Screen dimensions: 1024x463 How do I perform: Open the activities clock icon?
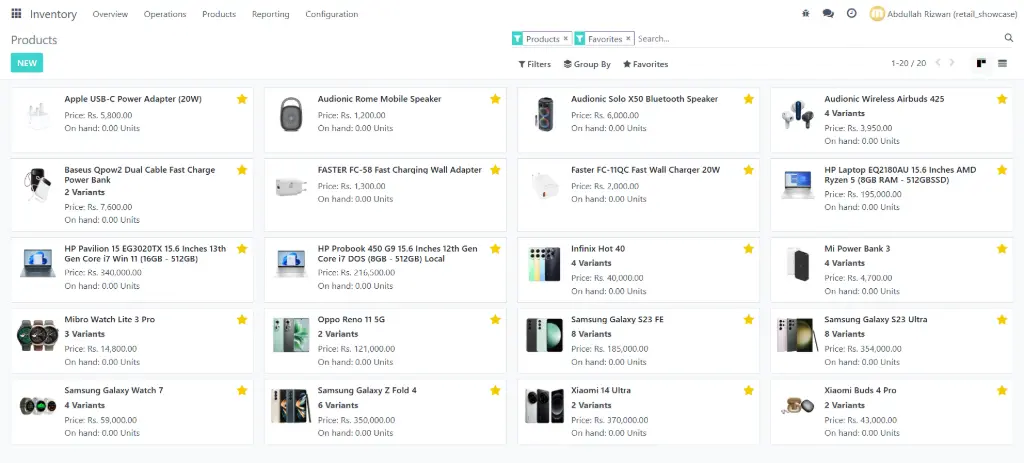pos(851,14)
